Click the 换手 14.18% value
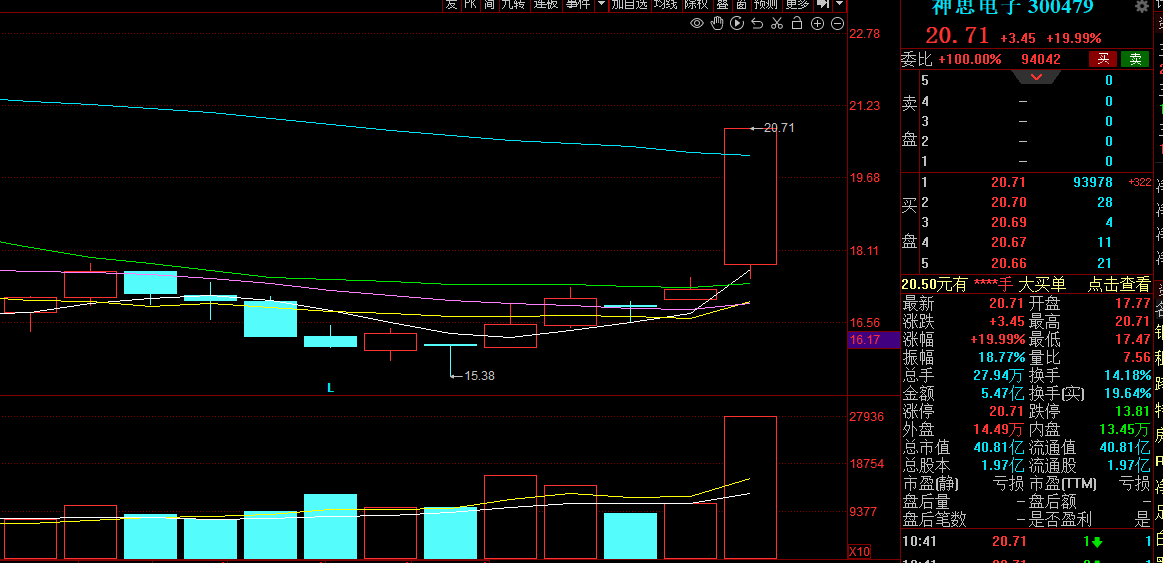The image size is (1163, 563). coord(1125,375)
